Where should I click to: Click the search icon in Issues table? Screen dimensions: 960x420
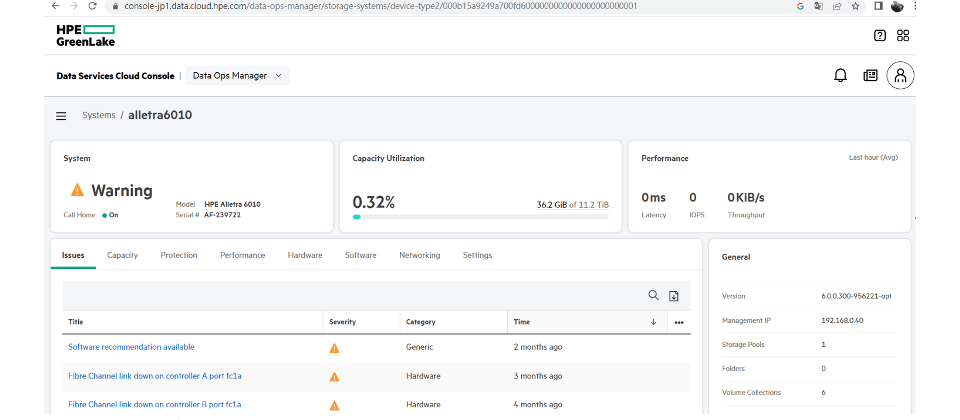pos(654,295)
